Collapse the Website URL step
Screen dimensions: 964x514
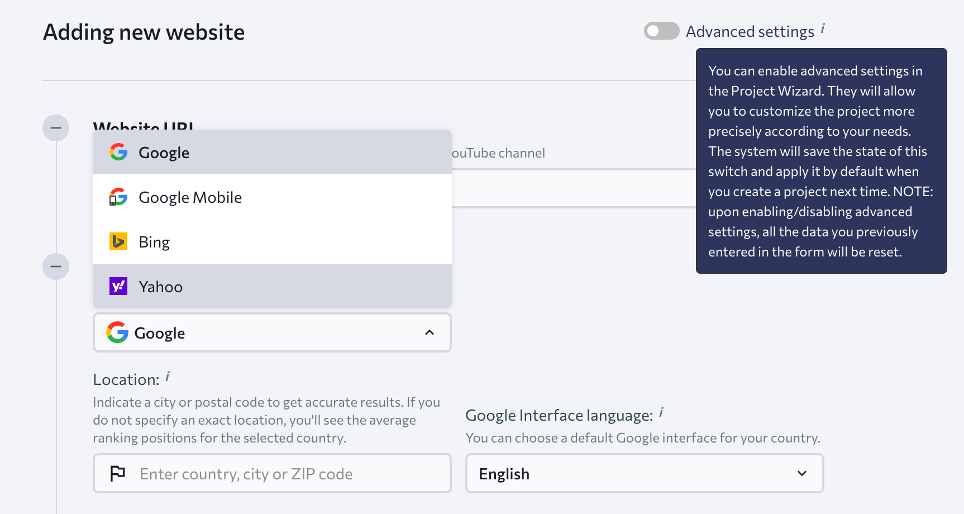pyautogui.click(x=57, y=127)
